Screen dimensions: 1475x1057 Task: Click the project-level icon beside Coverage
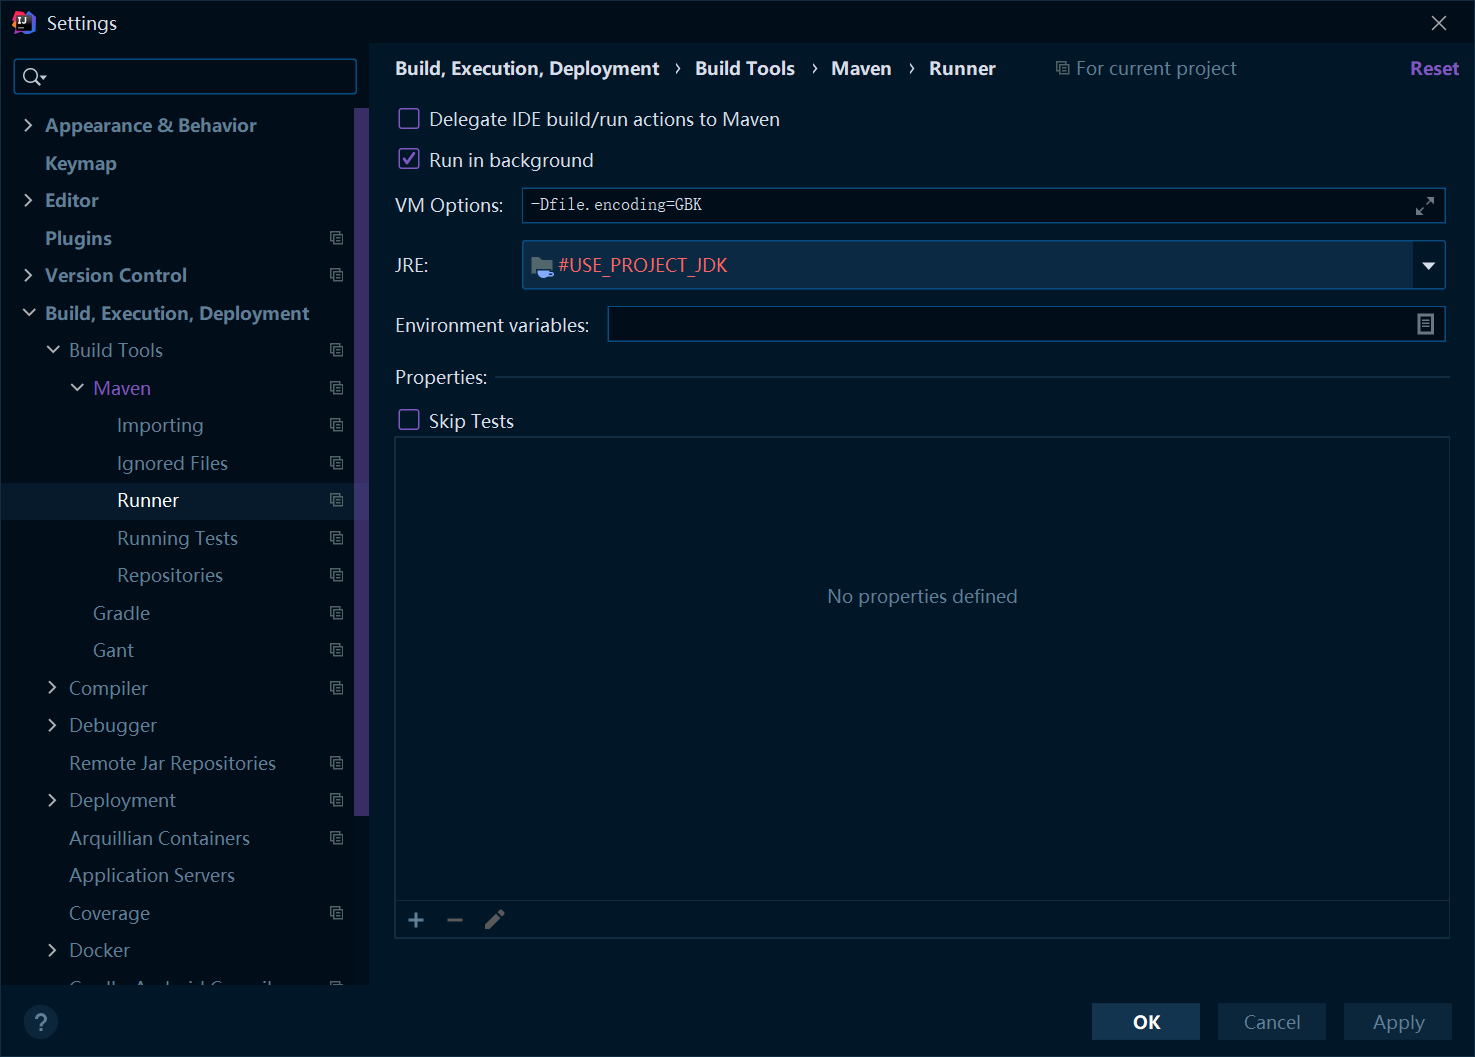(337, 913)
